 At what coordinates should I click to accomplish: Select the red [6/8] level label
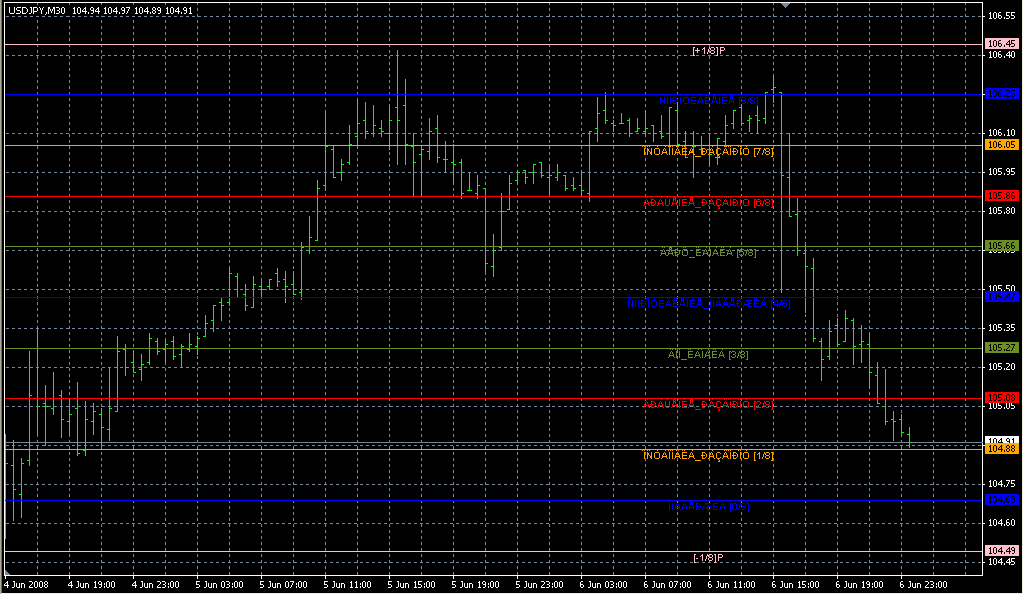(708, 202)
